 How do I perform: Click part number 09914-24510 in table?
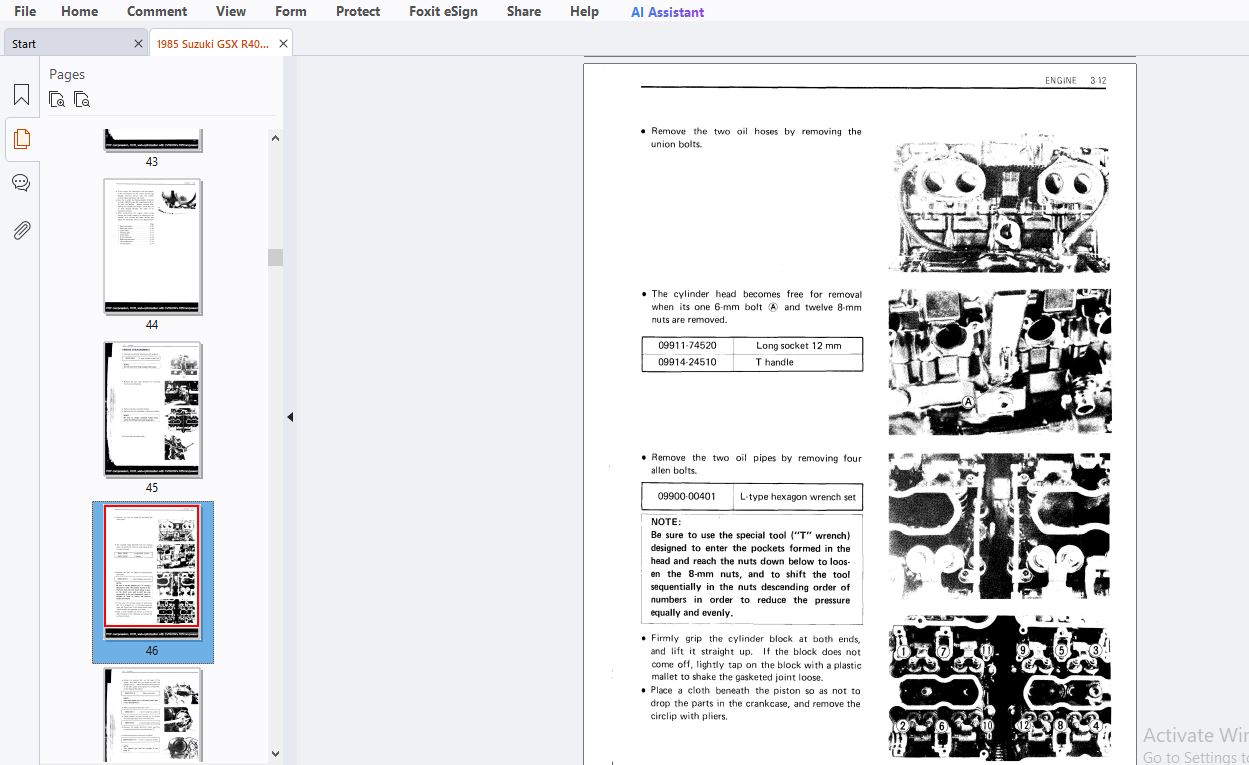pyautogui.click(x=687, y=362)
